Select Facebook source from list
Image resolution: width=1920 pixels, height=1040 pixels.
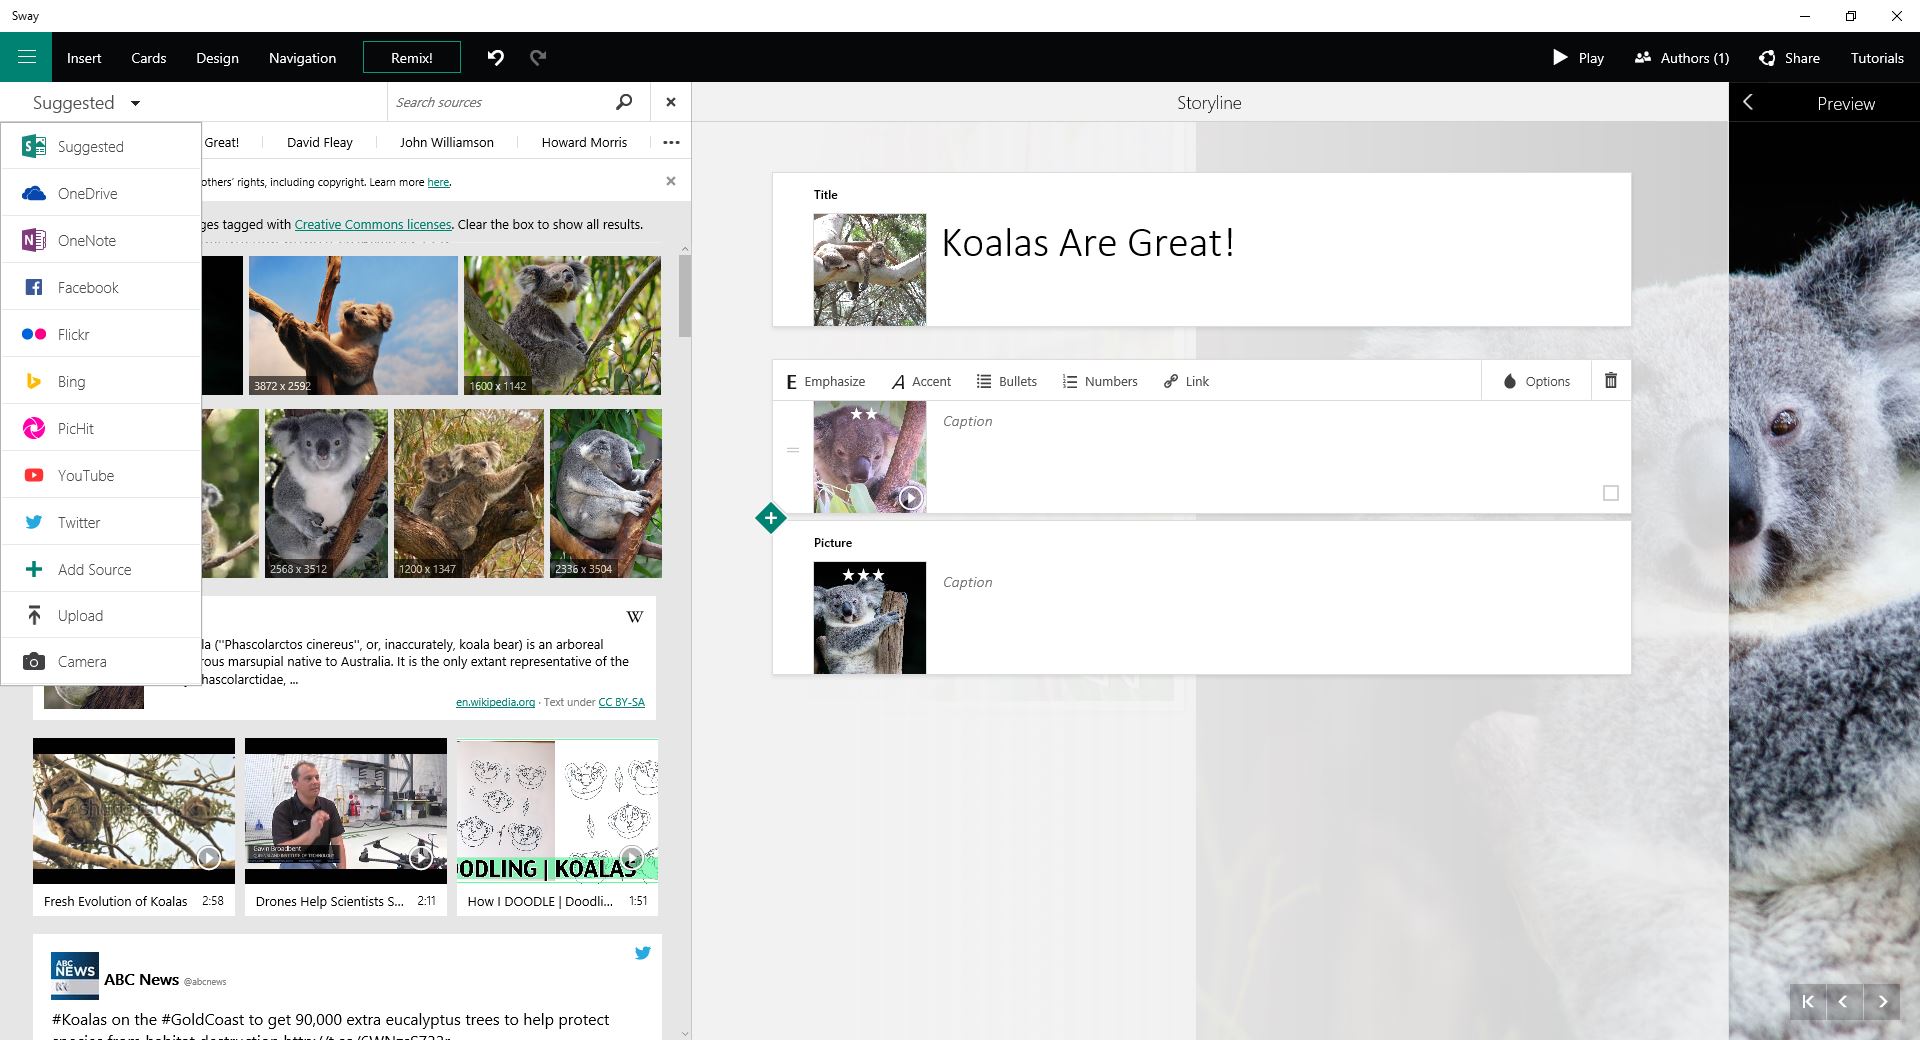coord(101,287)
